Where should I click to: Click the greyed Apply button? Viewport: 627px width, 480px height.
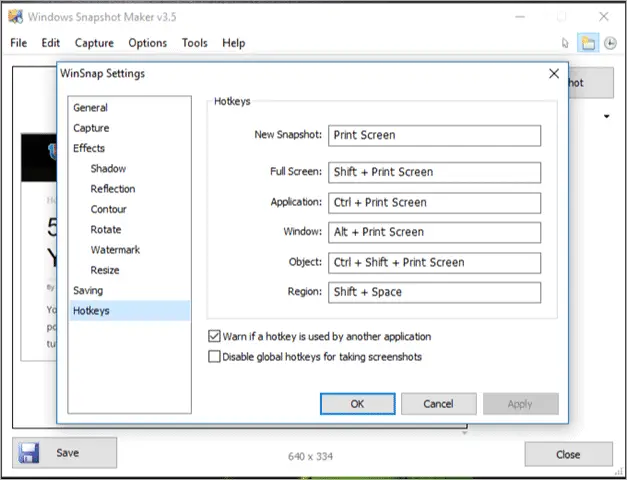point(520,404)
